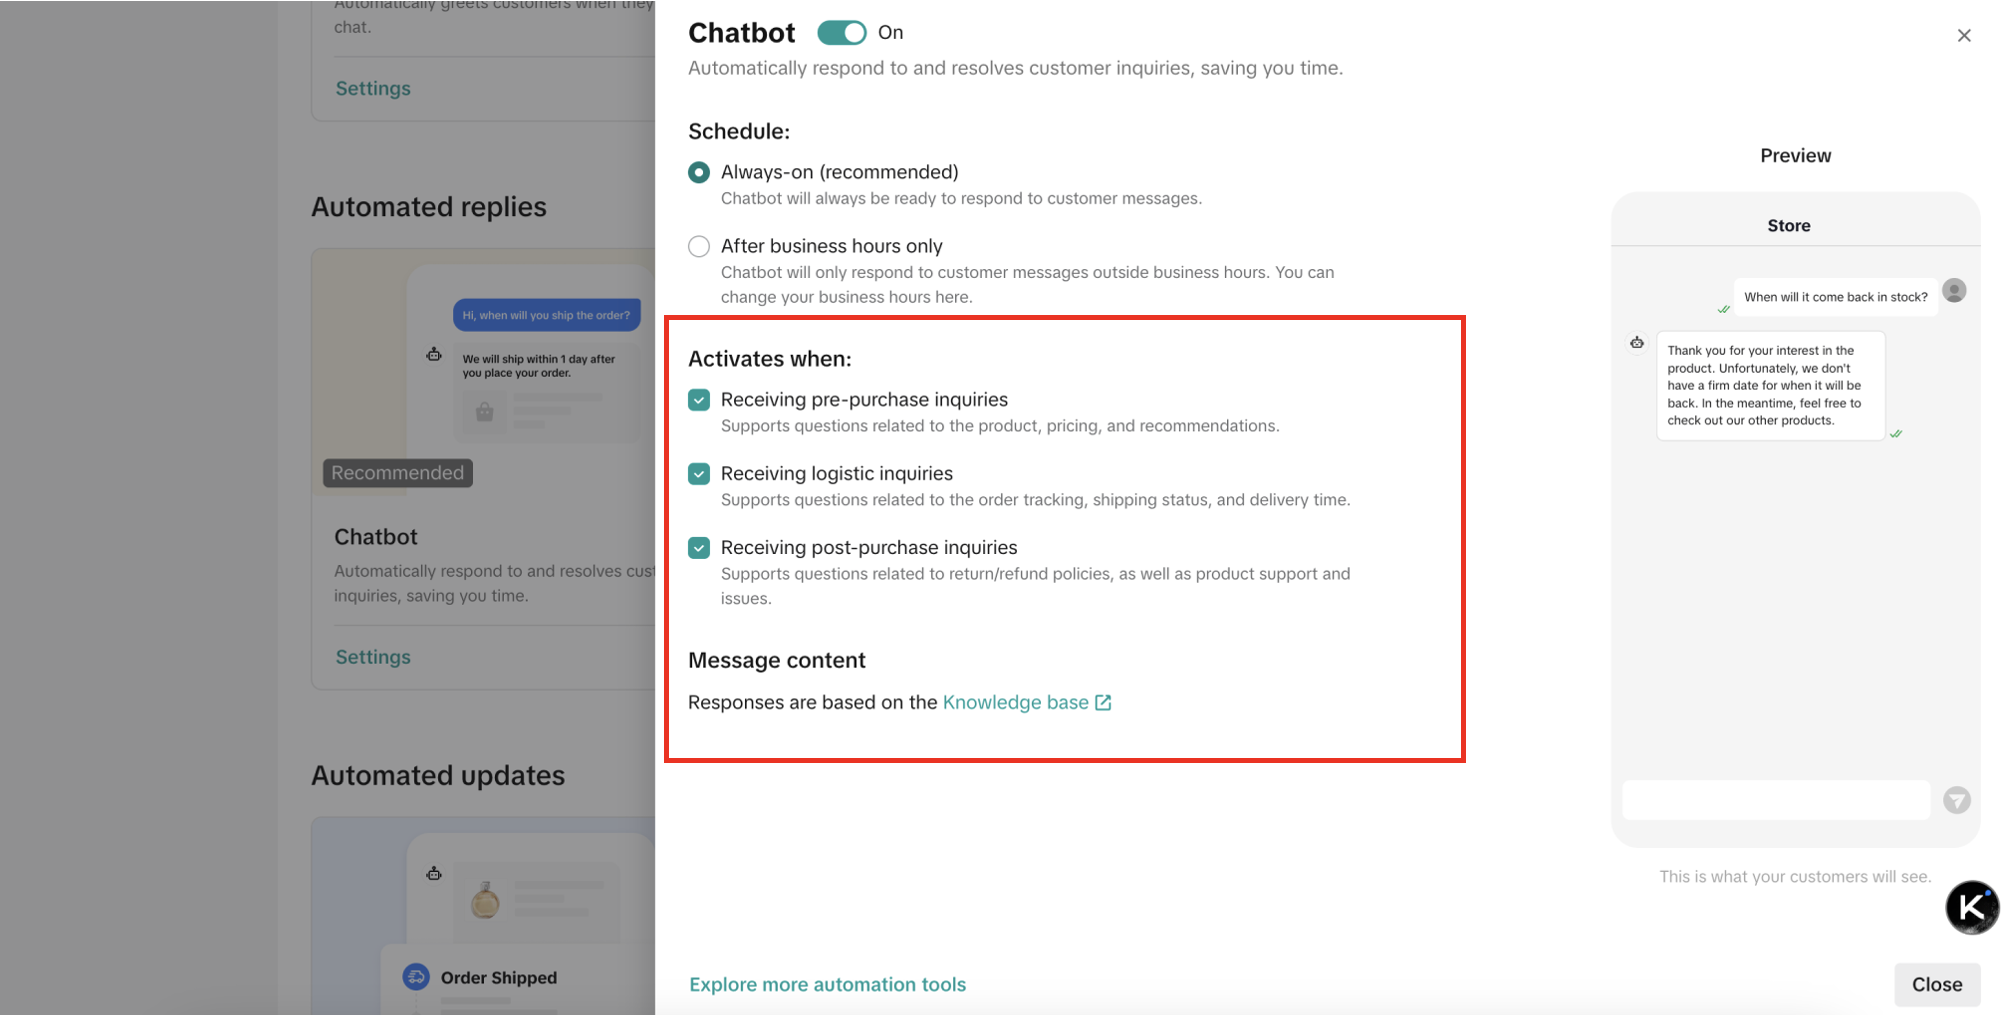Click the shopping bag icon in Chatbot card
The width and height of the screenshot is (2006, 1020).
(x=485, y=412)
